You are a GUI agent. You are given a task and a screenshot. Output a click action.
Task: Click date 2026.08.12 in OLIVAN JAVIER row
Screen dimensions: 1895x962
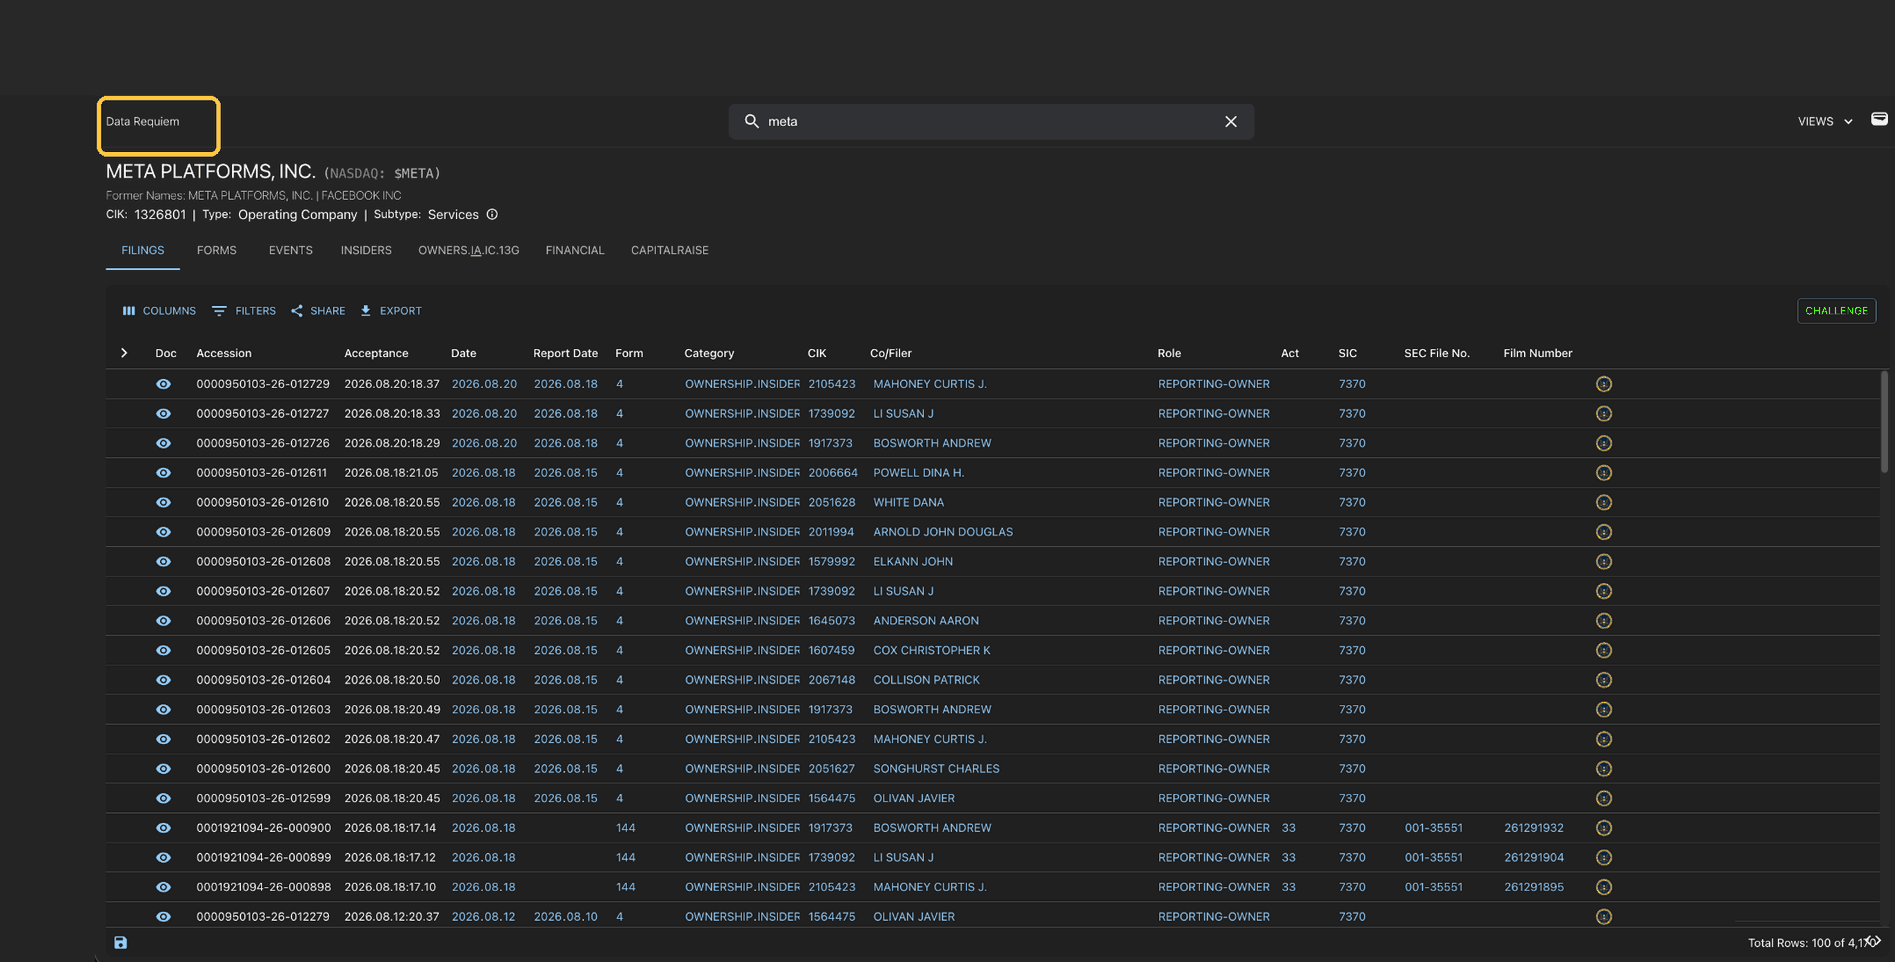[x=484, y=917]
